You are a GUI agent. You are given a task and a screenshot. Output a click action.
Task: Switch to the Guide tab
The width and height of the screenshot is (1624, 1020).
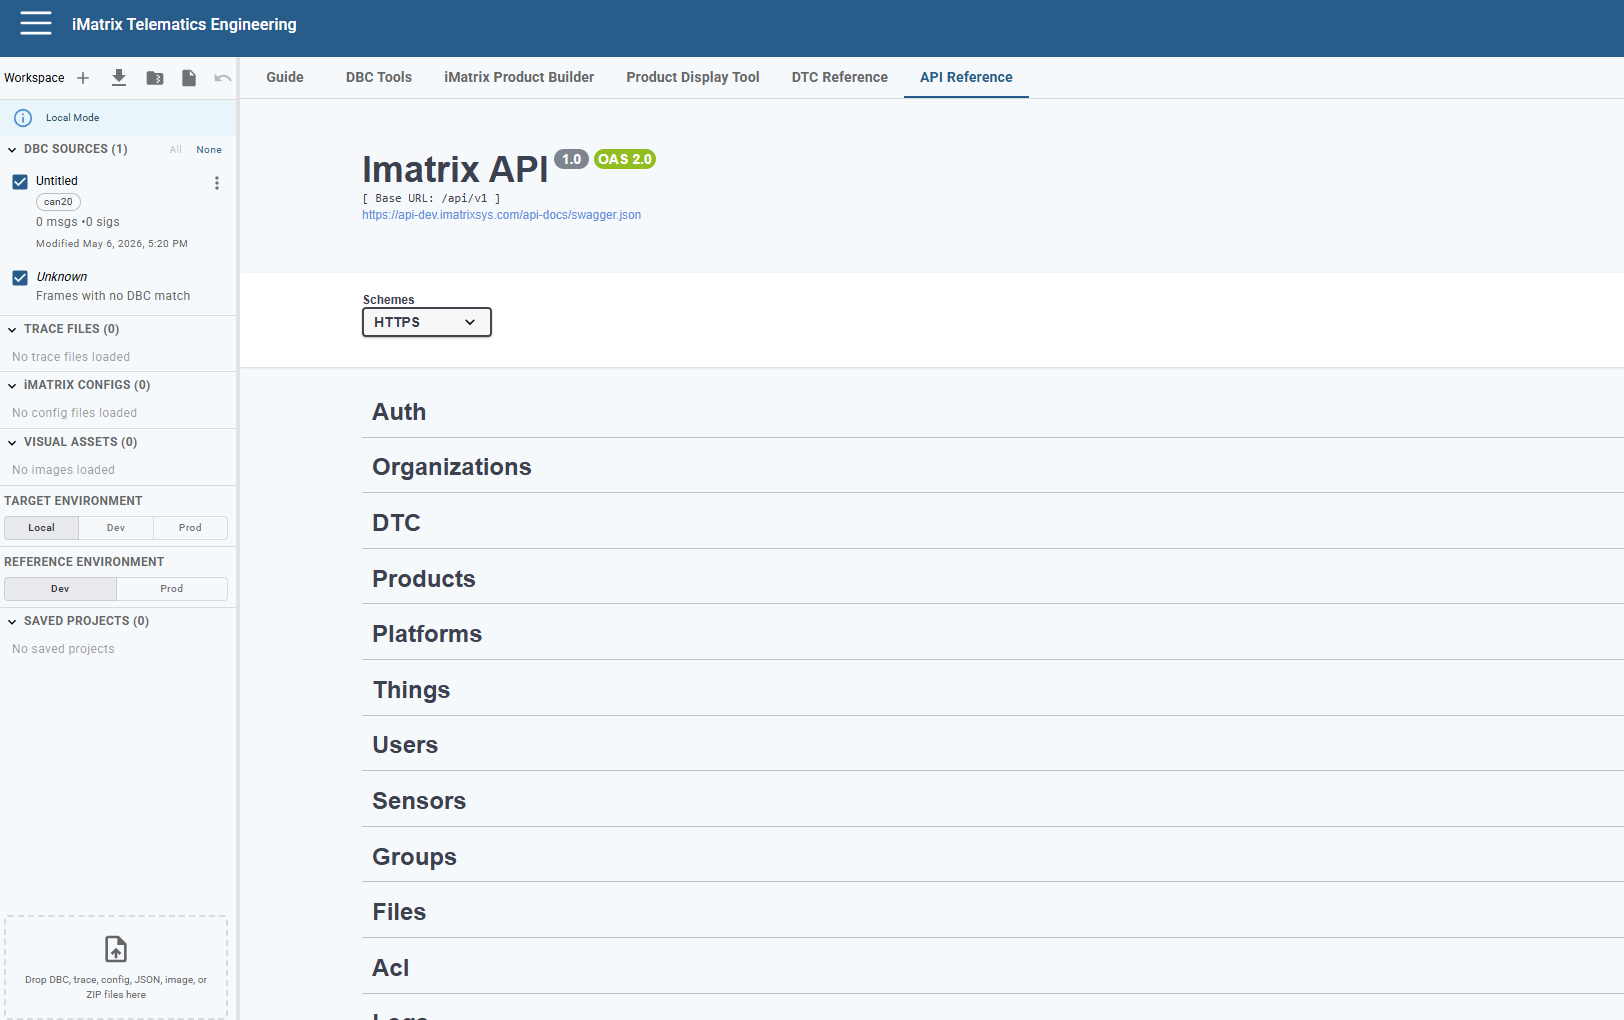tap(285, 77)
